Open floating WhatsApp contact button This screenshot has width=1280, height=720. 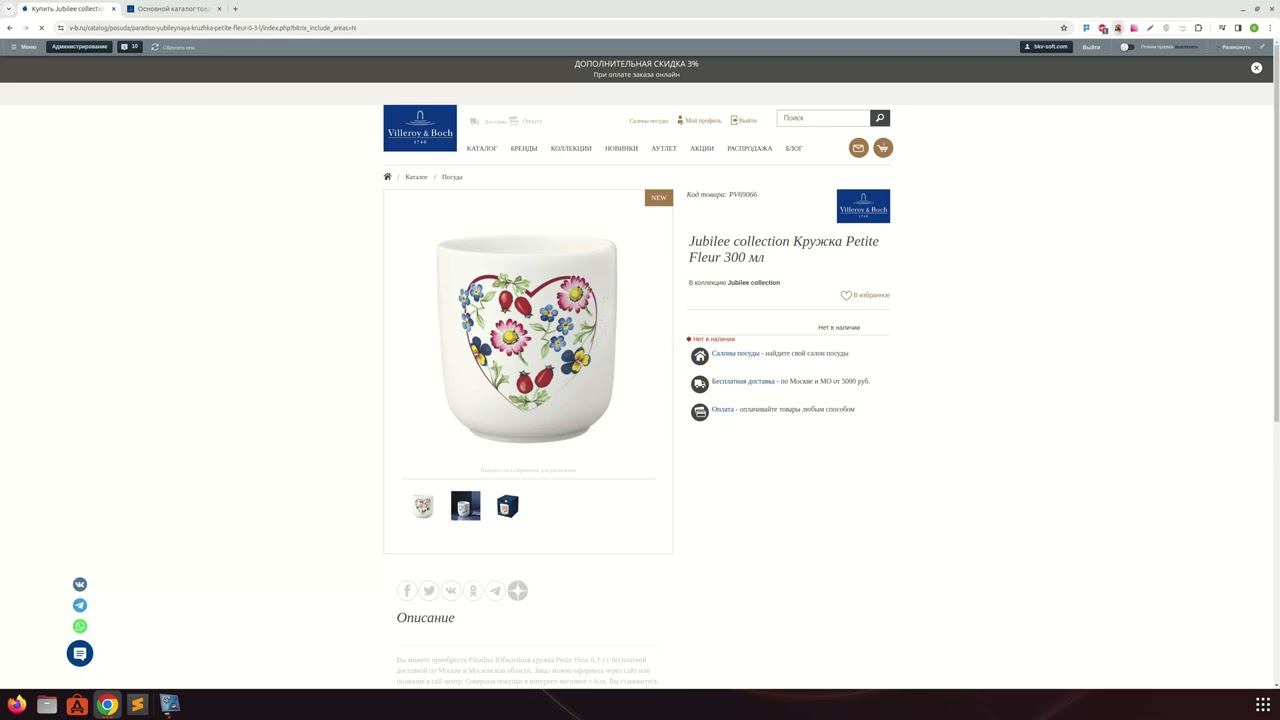pyautogui.click(x=80, y=626)
